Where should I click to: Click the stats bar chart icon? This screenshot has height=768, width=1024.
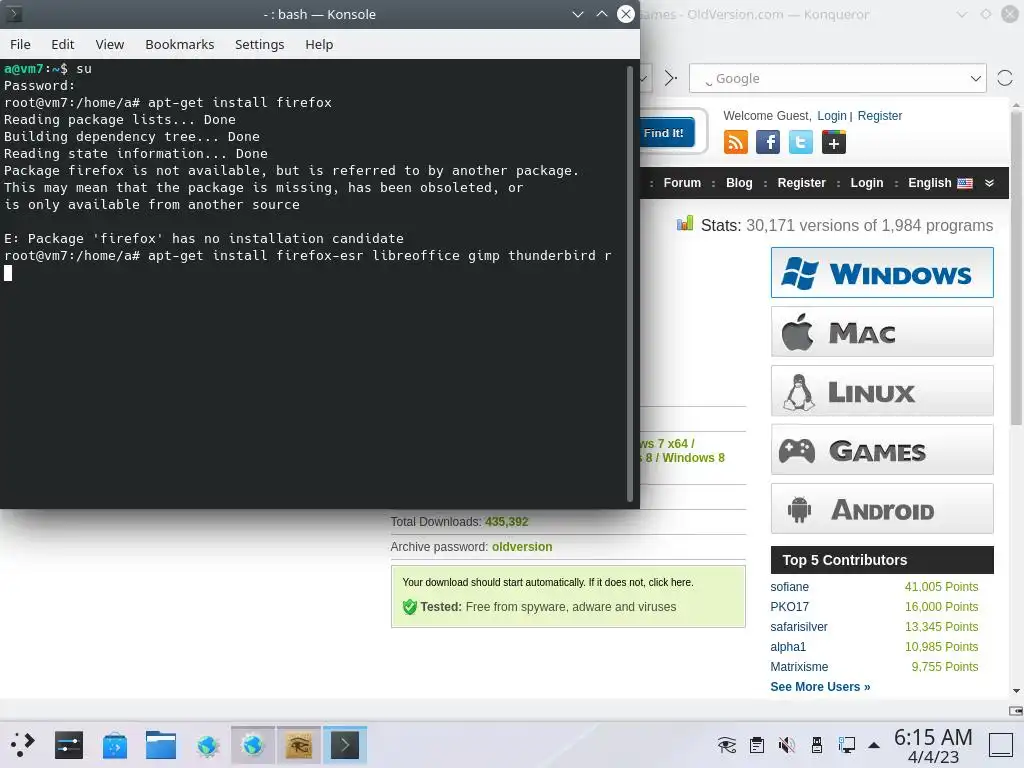pyautogui.click(x=684, y=224)
